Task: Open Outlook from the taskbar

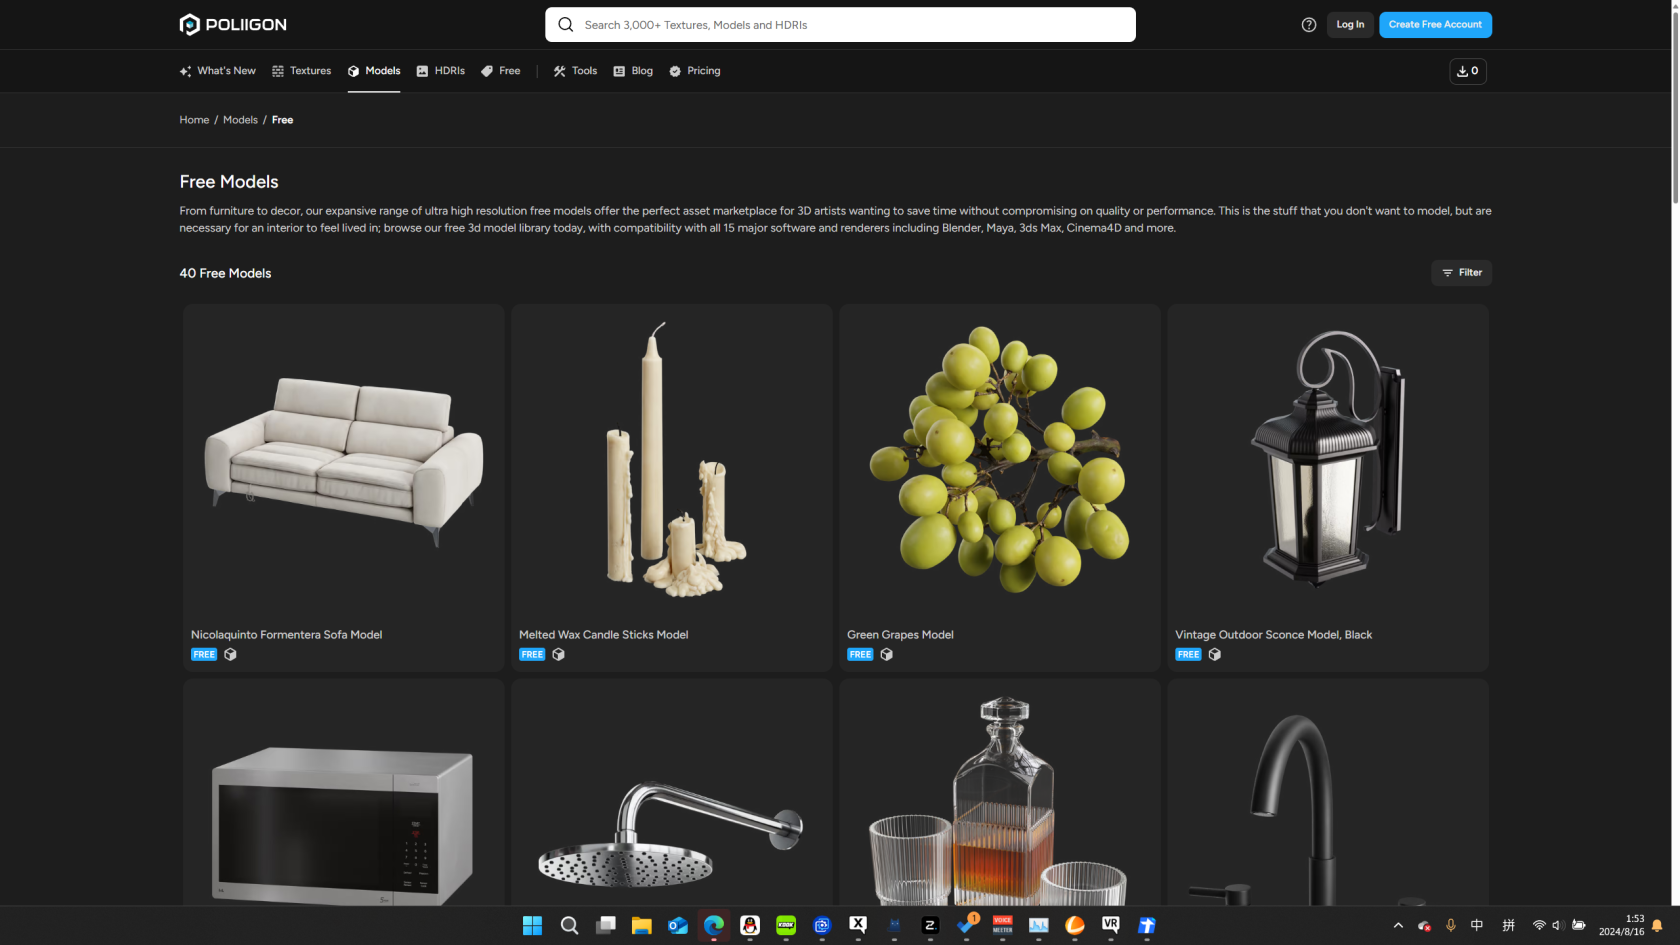Action: coord(678,925)
